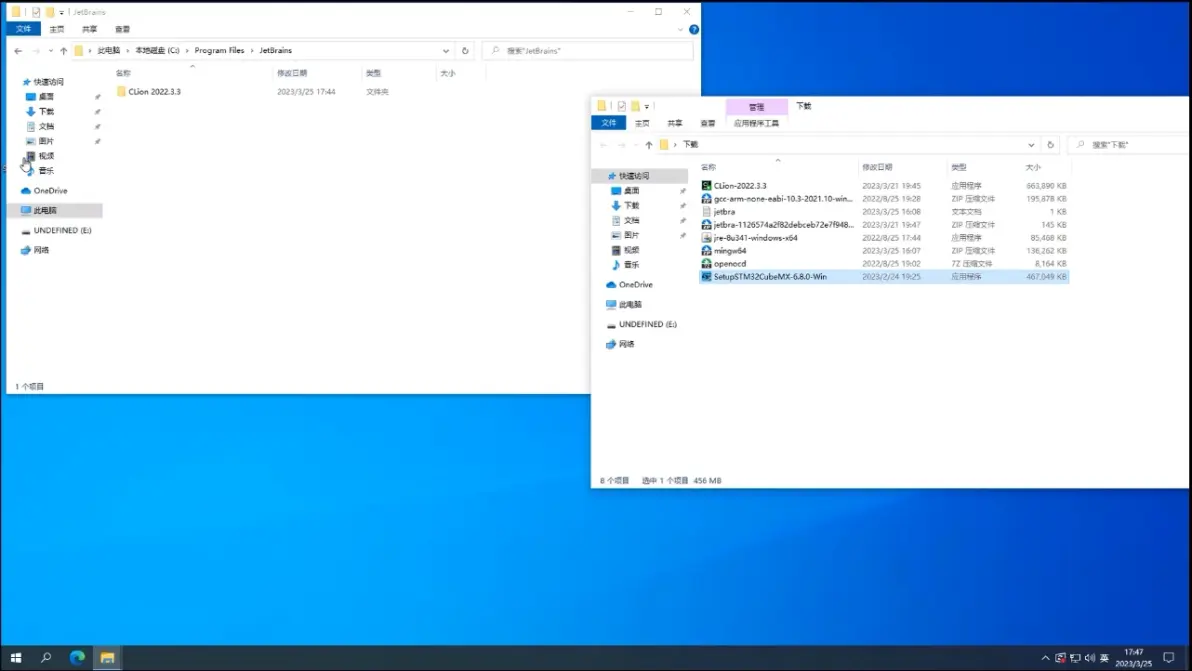Open taskbar search
The height and width of the screenshot is (671, 1192).
pos(46,658)
